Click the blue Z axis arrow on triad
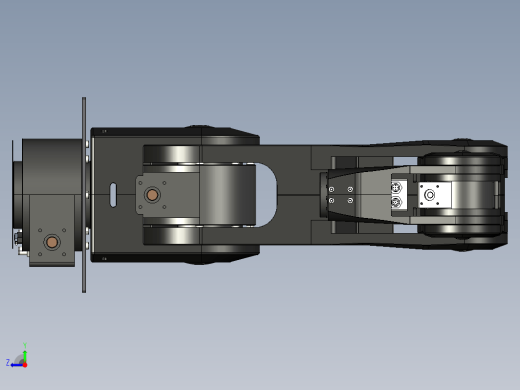The image size is (520, 390). click(16, 365)
